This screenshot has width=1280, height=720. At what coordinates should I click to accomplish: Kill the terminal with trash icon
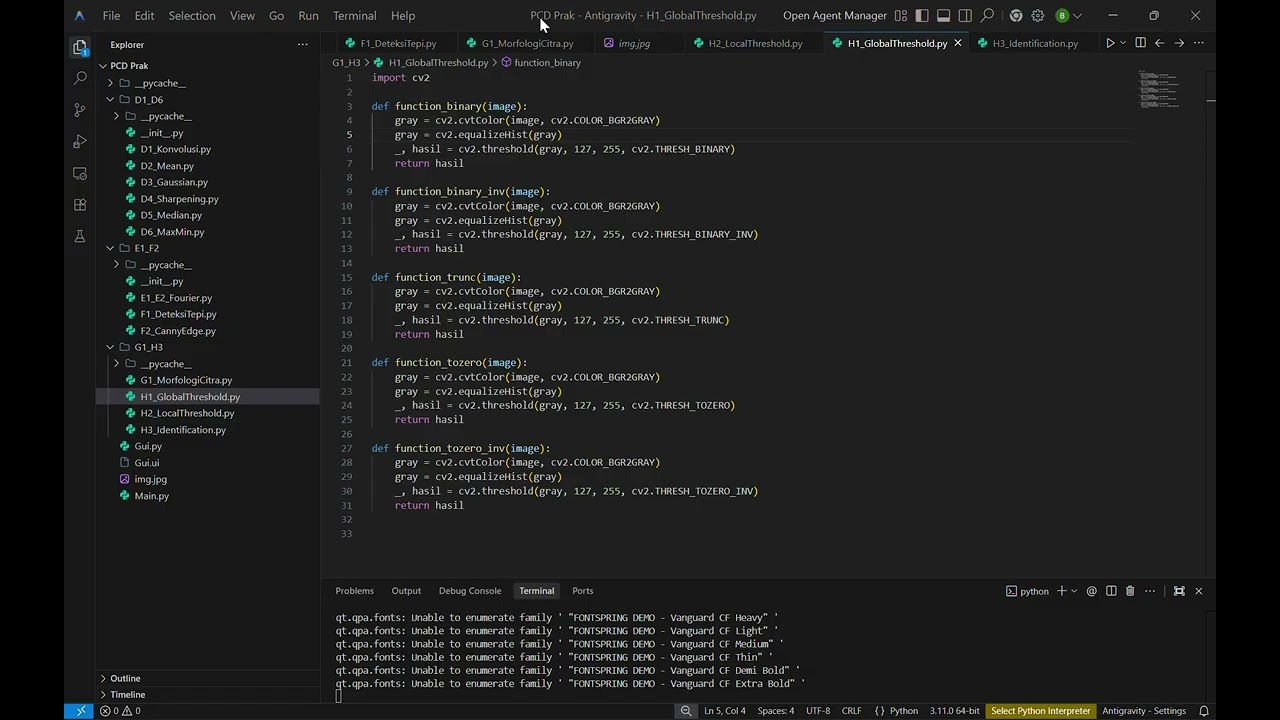(x=1130, y=591)
